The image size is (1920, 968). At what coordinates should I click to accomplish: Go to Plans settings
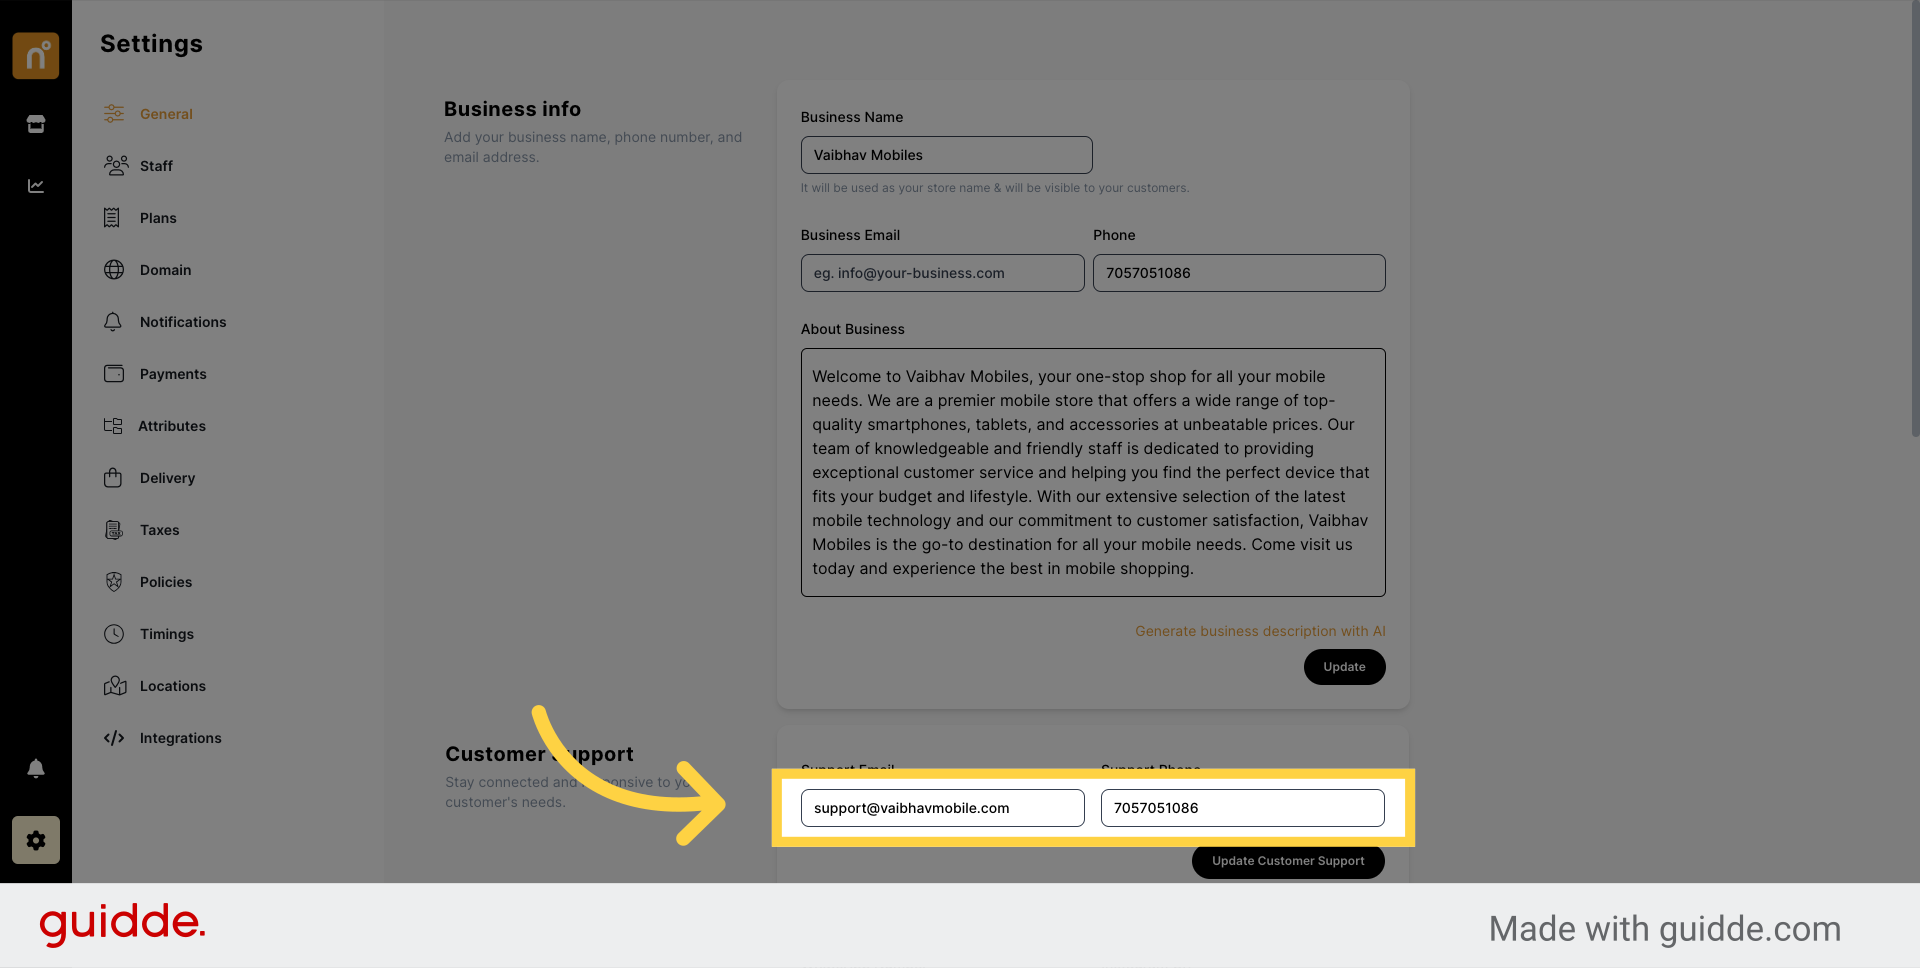click(x=158, y=218)
